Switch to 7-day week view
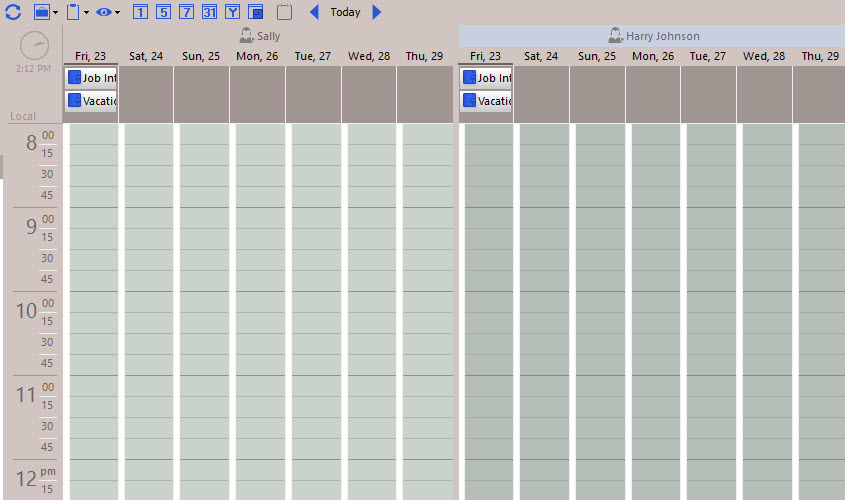845x500 pixels. click(x=186, y=12)
